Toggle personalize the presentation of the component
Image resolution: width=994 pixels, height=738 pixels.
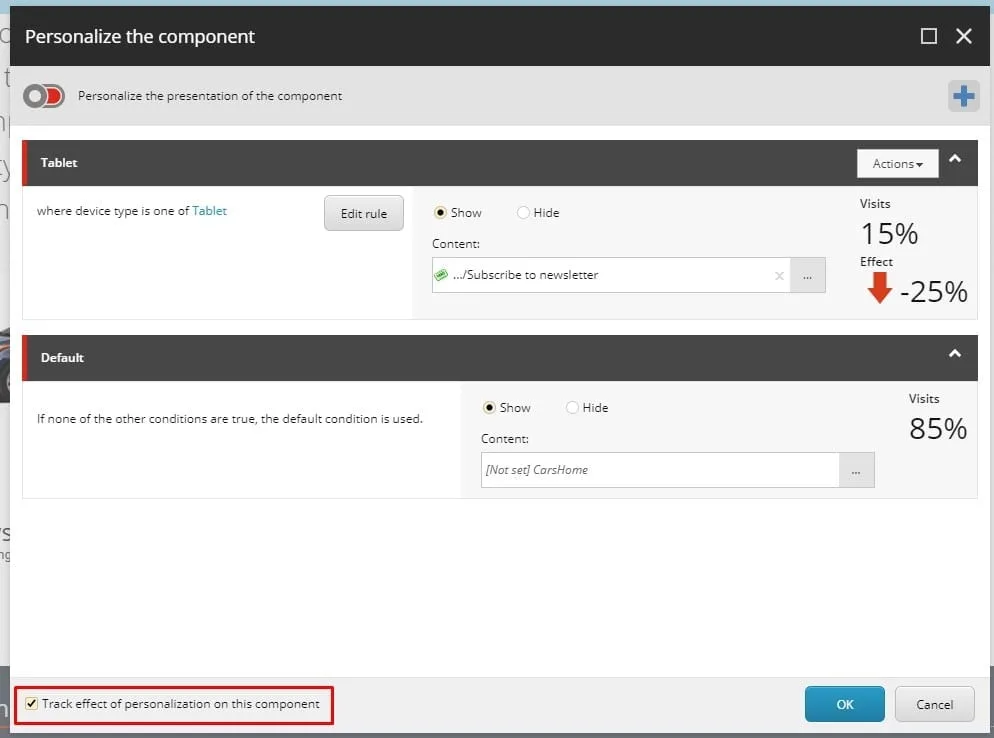tap(43, 95)
